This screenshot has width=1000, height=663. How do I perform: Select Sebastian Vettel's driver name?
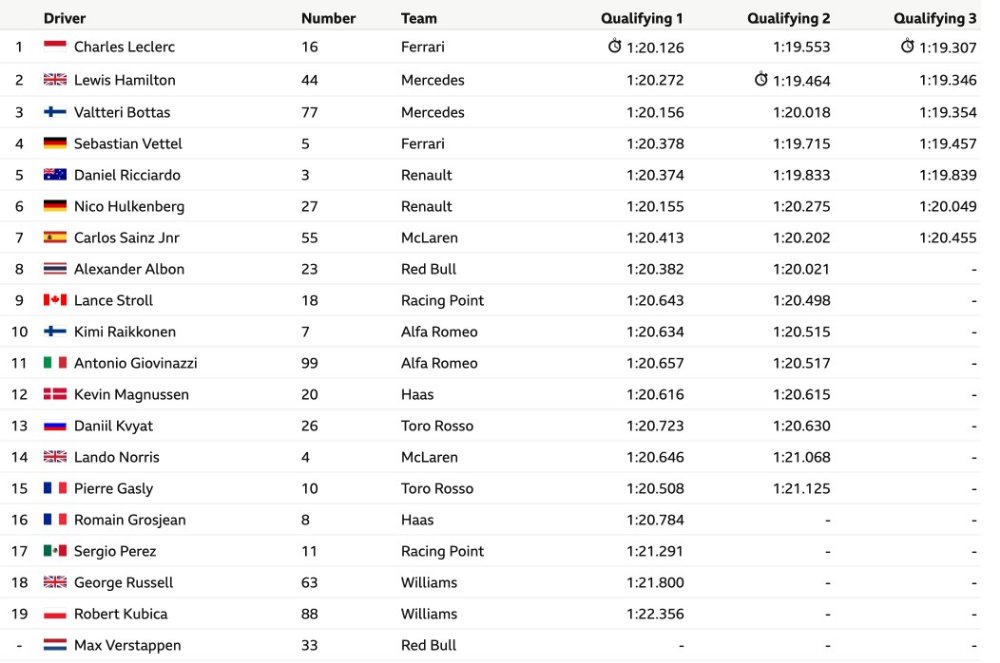pyautogui.click(x=128, y=143)
